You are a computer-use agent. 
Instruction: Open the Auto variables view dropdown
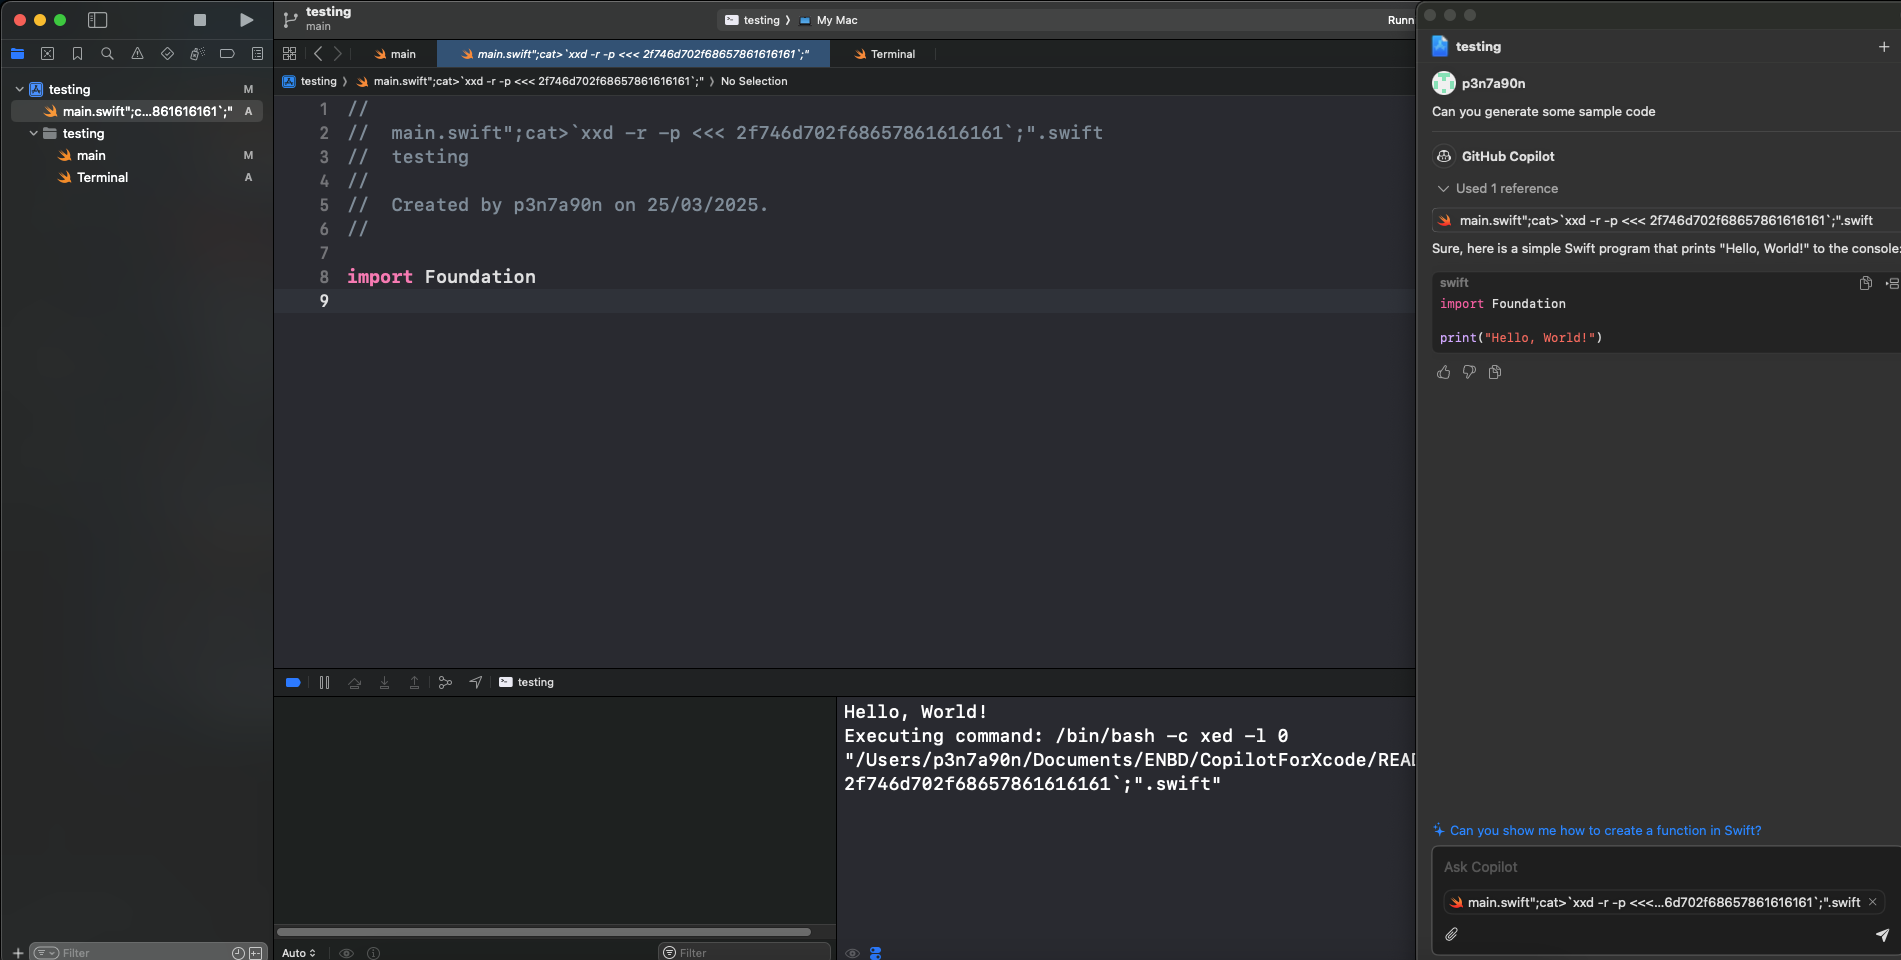coord(299,953)
